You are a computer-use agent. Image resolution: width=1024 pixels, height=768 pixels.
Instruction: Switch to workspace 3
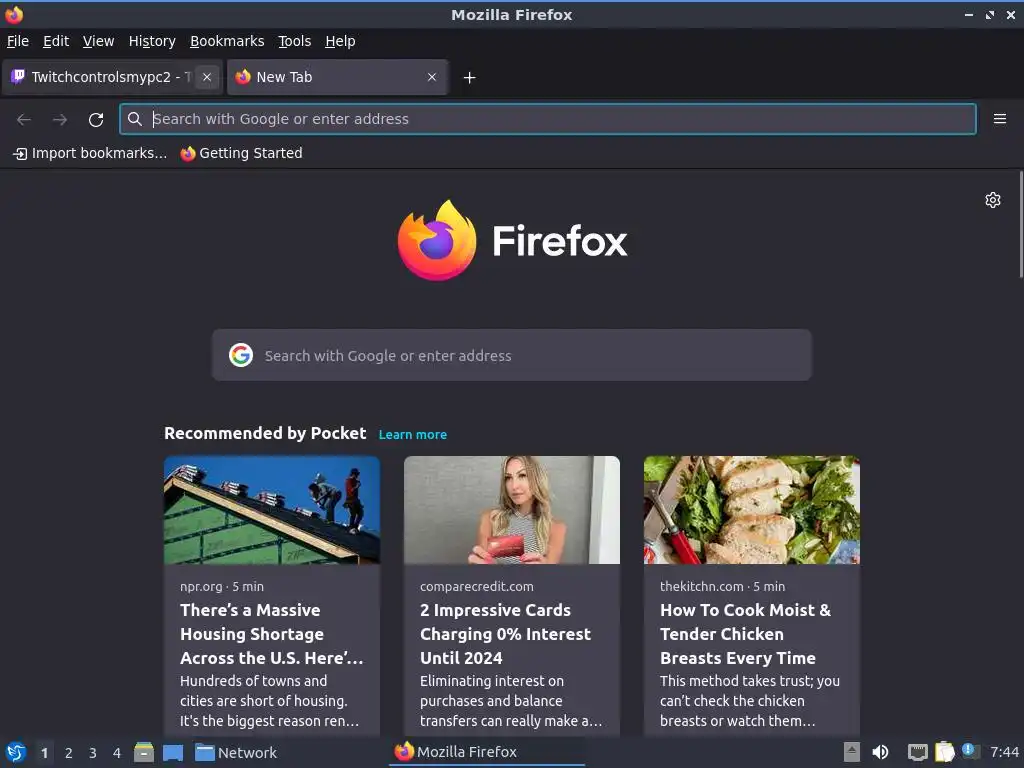click(x=93, y=753)
